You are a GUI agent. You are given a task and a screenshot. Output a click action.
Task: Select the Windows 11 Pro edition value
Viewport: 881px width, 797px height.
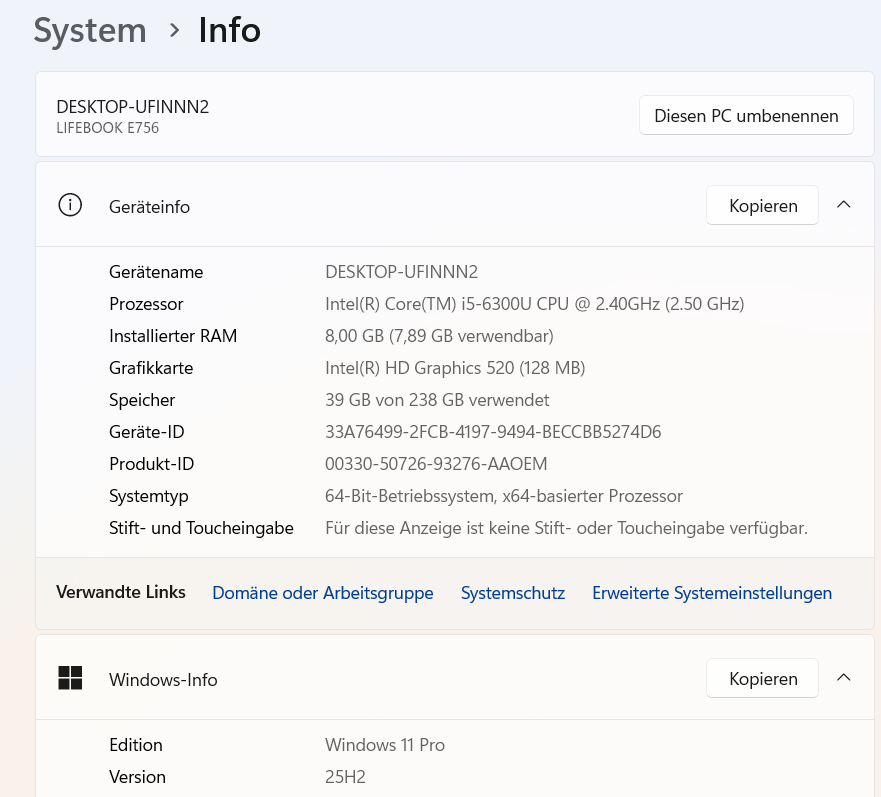coord(385,745)
